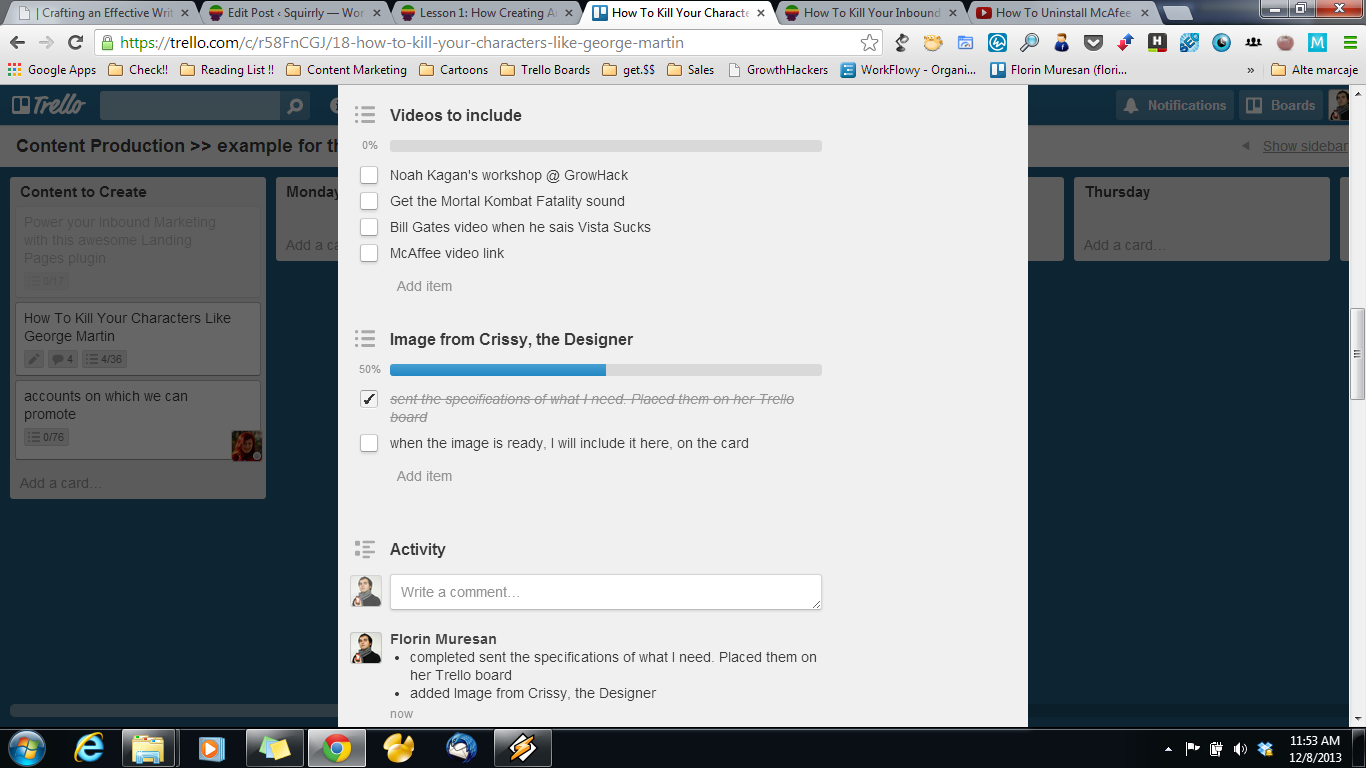Screen dimensions: 1366x768
Task: Click Add item under Videos to include
Action: [424, 286]
